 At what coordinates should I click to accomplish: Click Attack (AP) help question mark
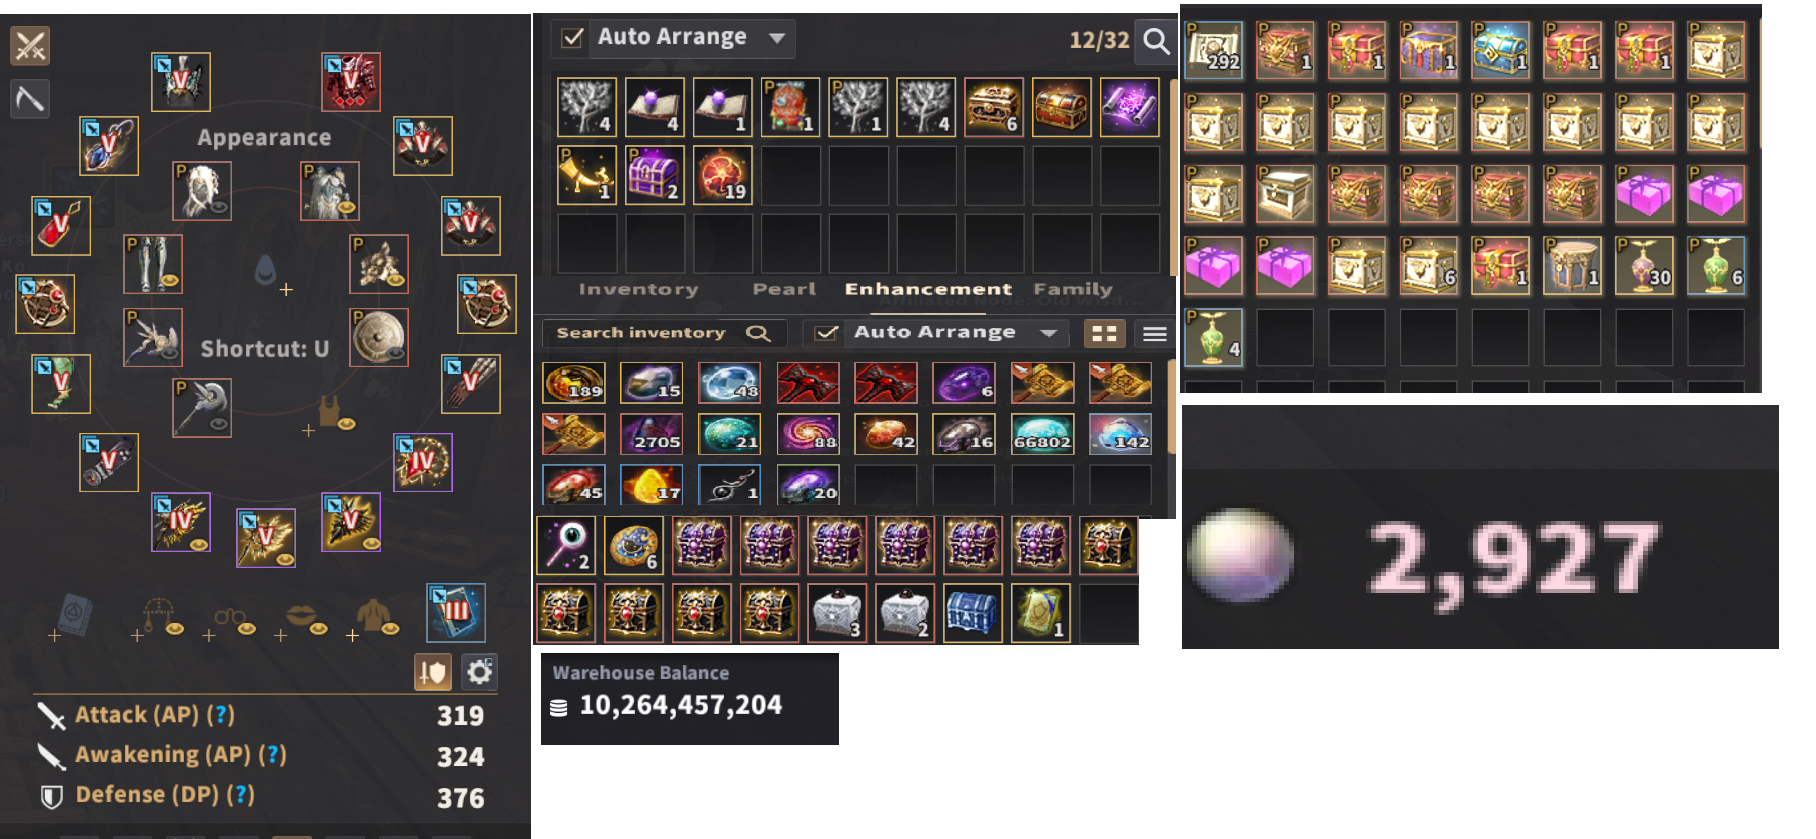tap(221, 715)
